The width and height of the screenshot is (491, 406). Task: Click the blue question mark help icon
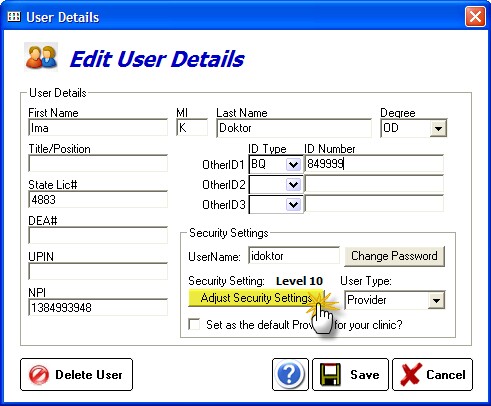point(290,374)
